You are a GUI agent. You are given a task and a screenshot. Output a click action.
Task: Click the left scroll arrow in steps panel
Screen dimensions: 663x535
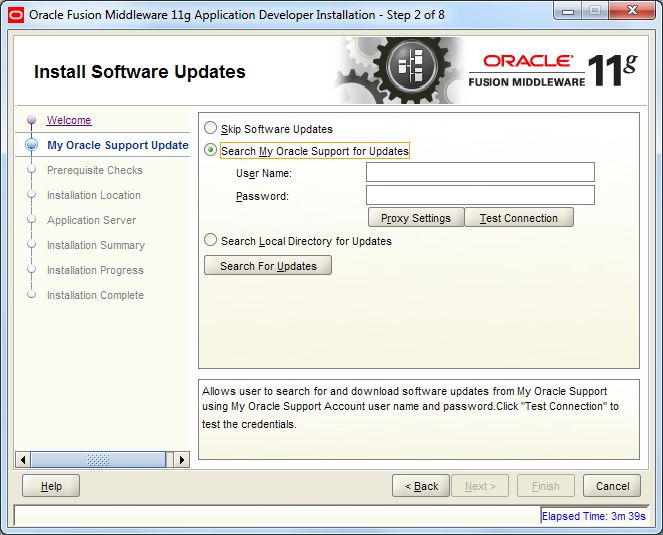(x=23, y=460)
